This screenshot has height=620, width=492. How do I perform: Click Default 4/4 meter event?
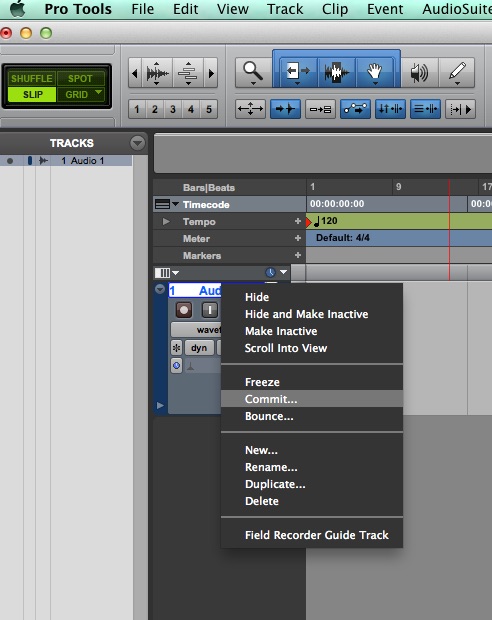[343, 238]
